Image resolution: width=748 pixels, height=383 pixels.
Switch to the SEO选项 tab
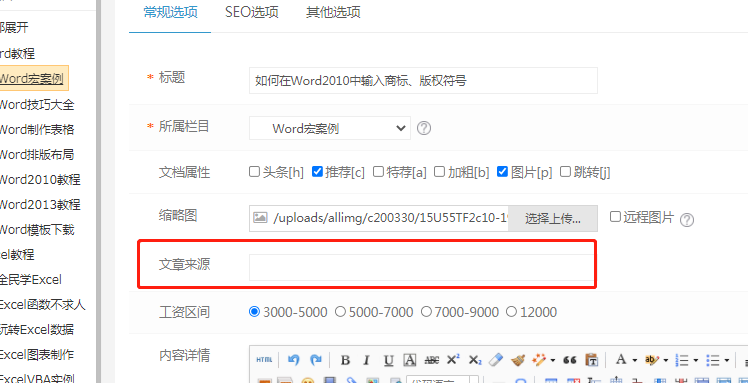click(x=251, y=13)
